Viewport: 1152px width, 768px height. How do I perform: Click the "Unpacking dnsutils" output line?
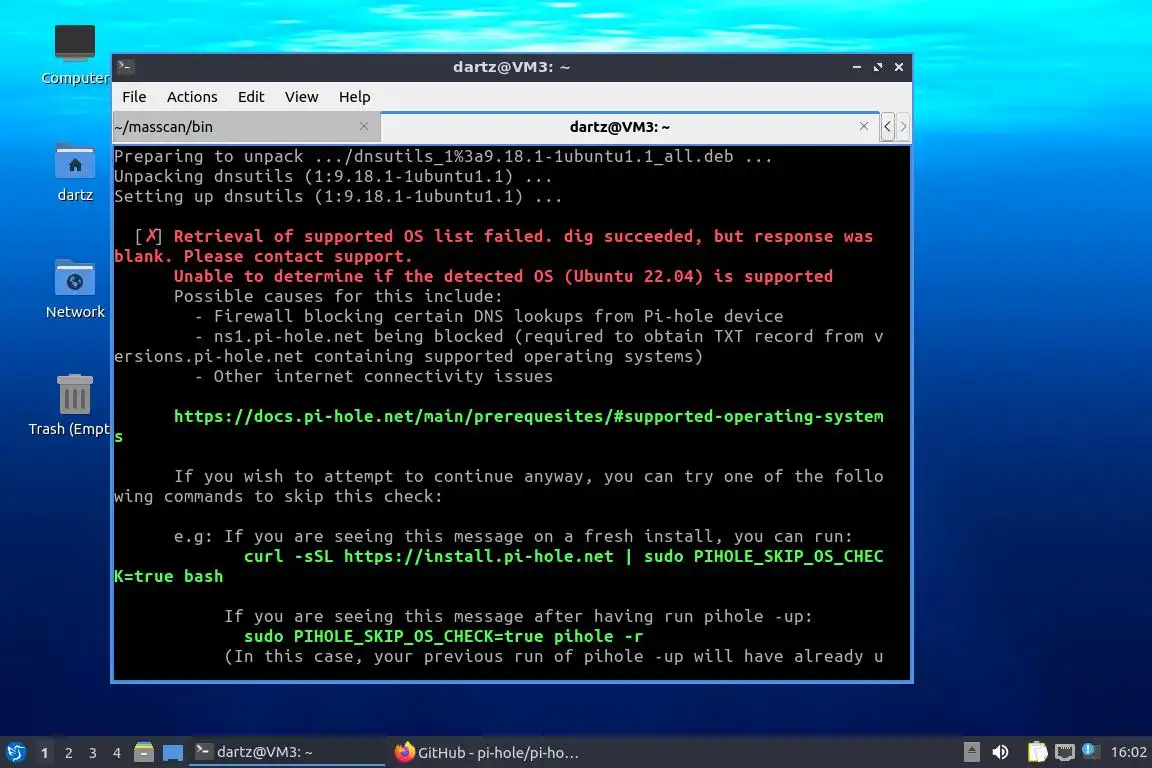pyautogui.click(x=333, y=177)
